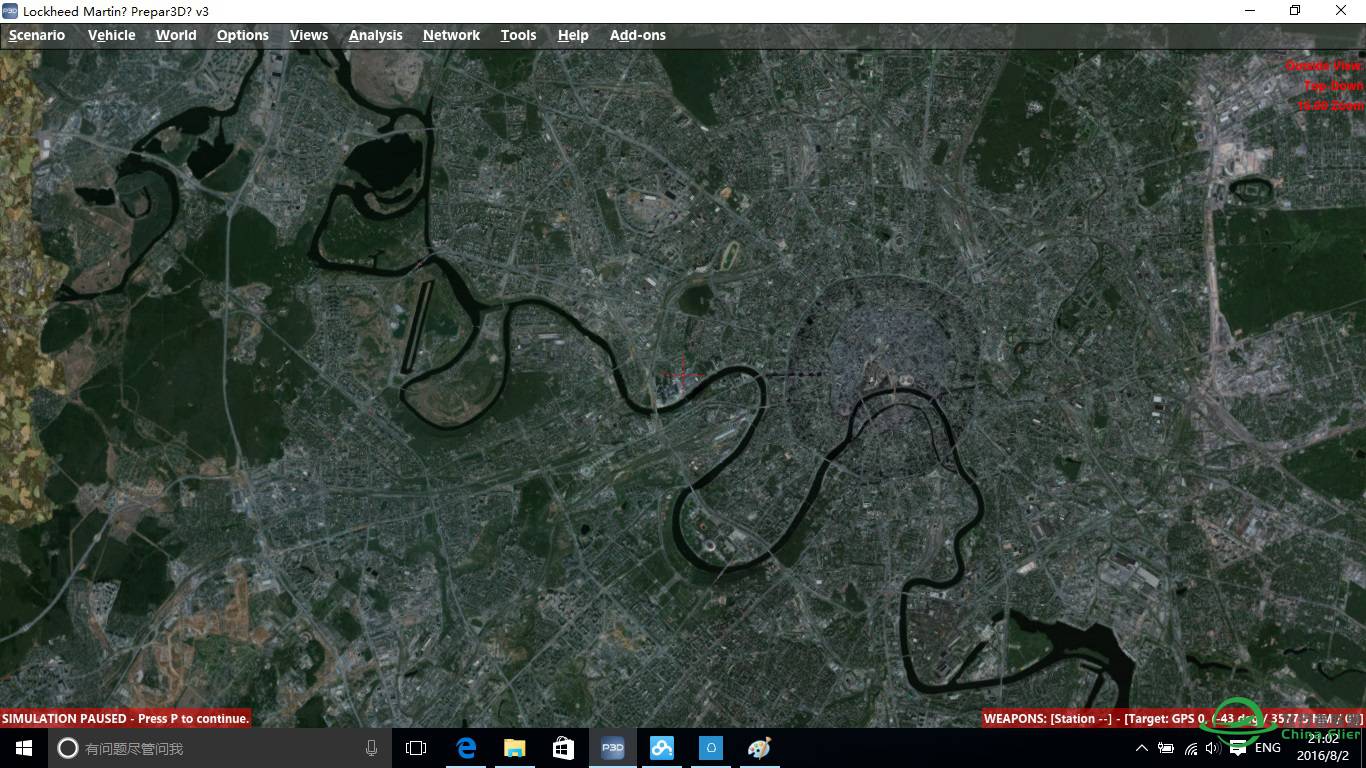Expand hidden icons in the system tray

click(x=1141, y=747)
